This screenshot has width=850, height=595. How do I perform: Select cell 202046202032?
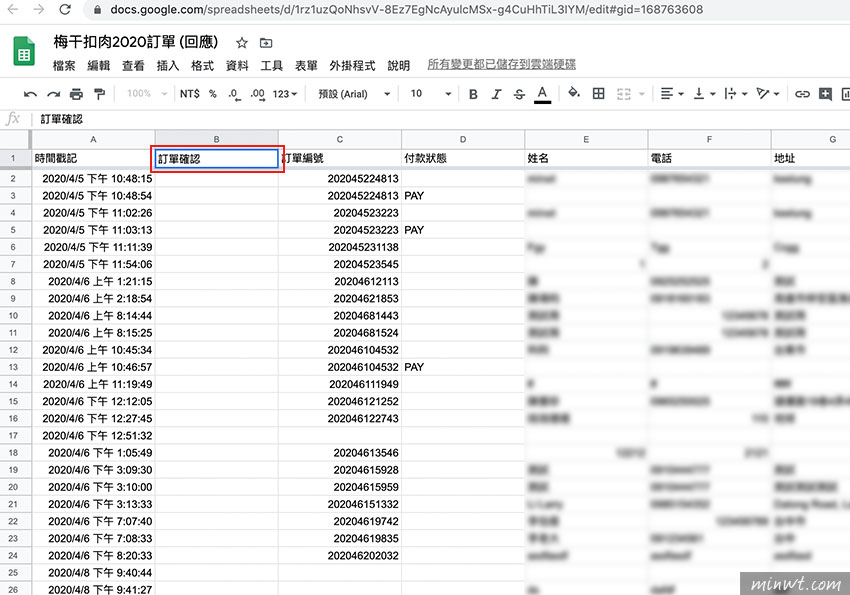(339, 555)
